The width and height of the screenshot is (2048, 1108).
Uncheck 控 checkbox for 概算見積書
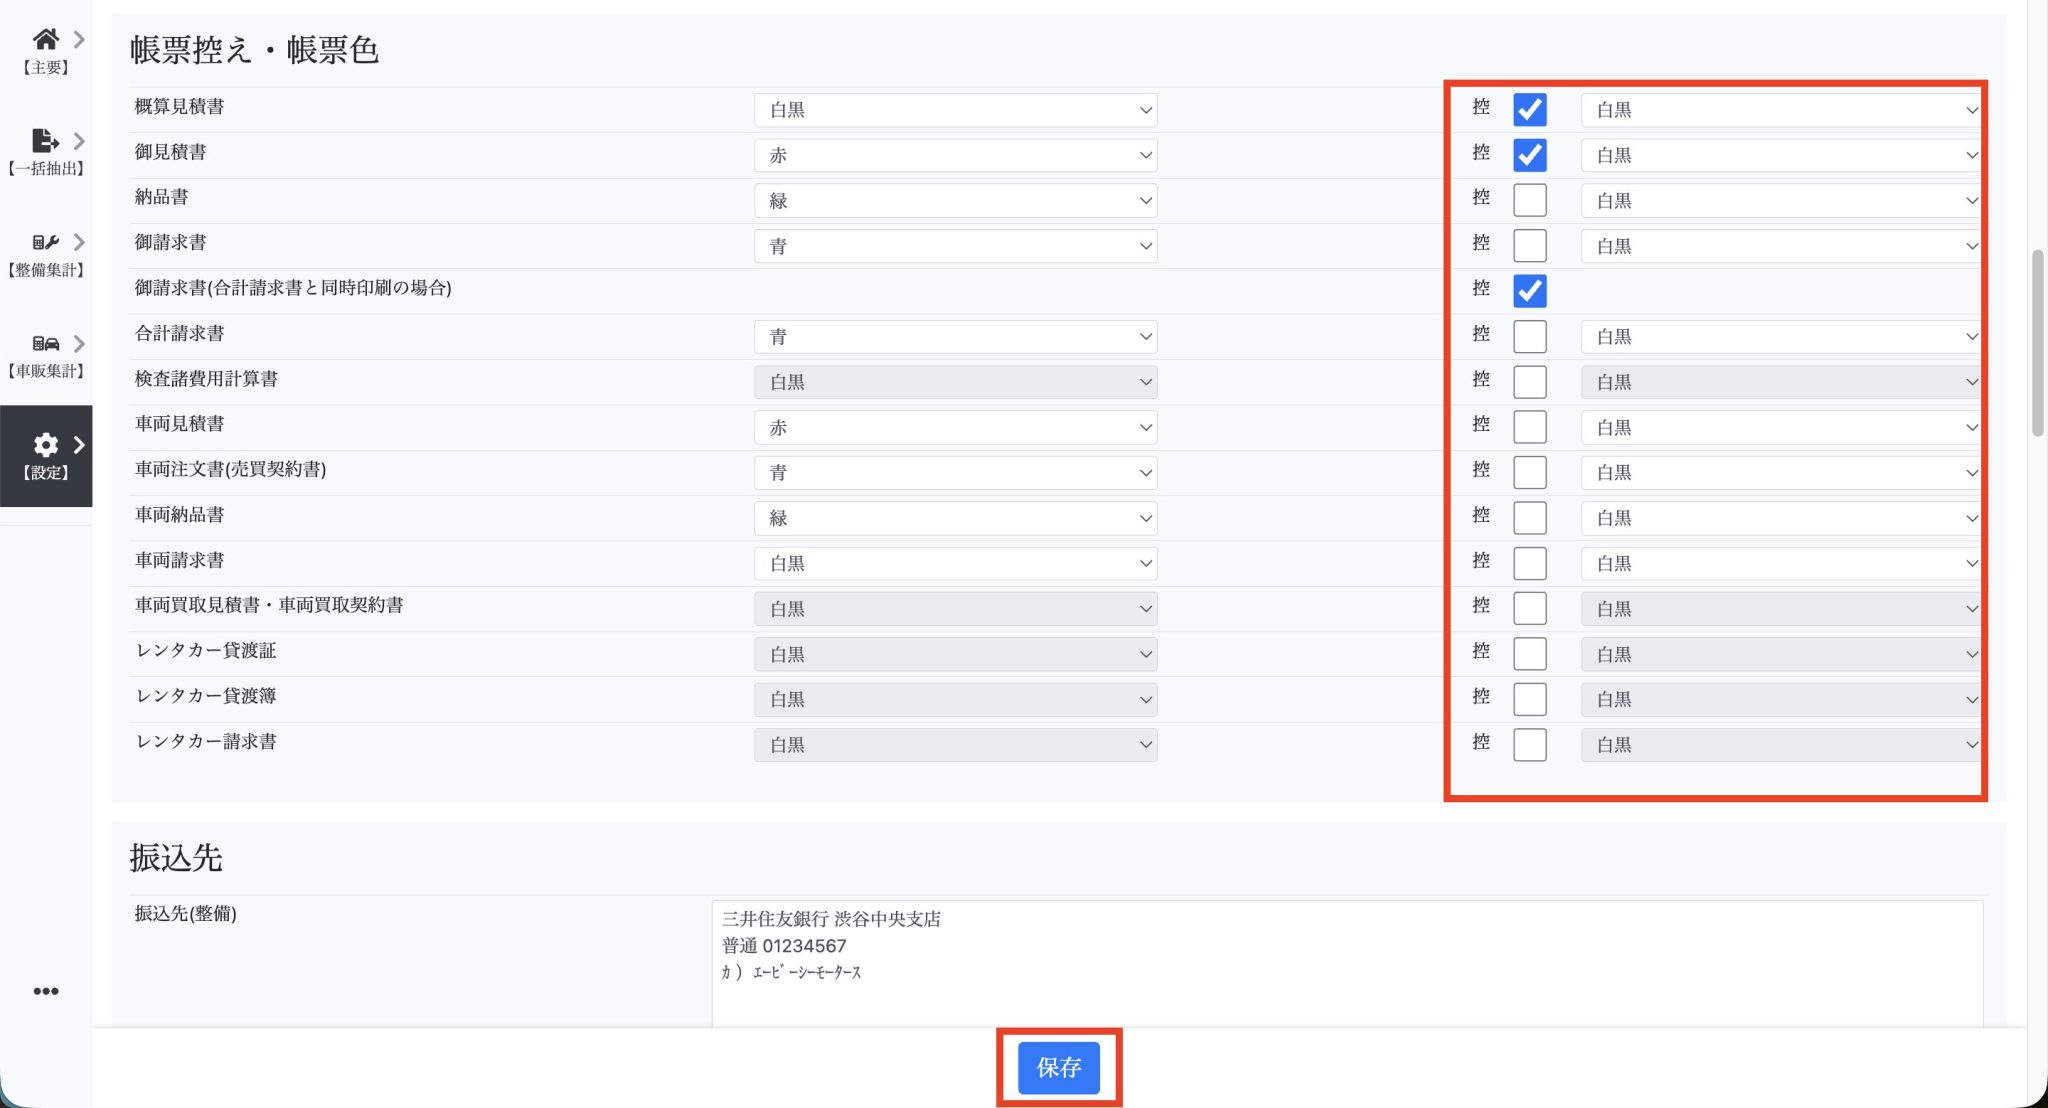1529,110
